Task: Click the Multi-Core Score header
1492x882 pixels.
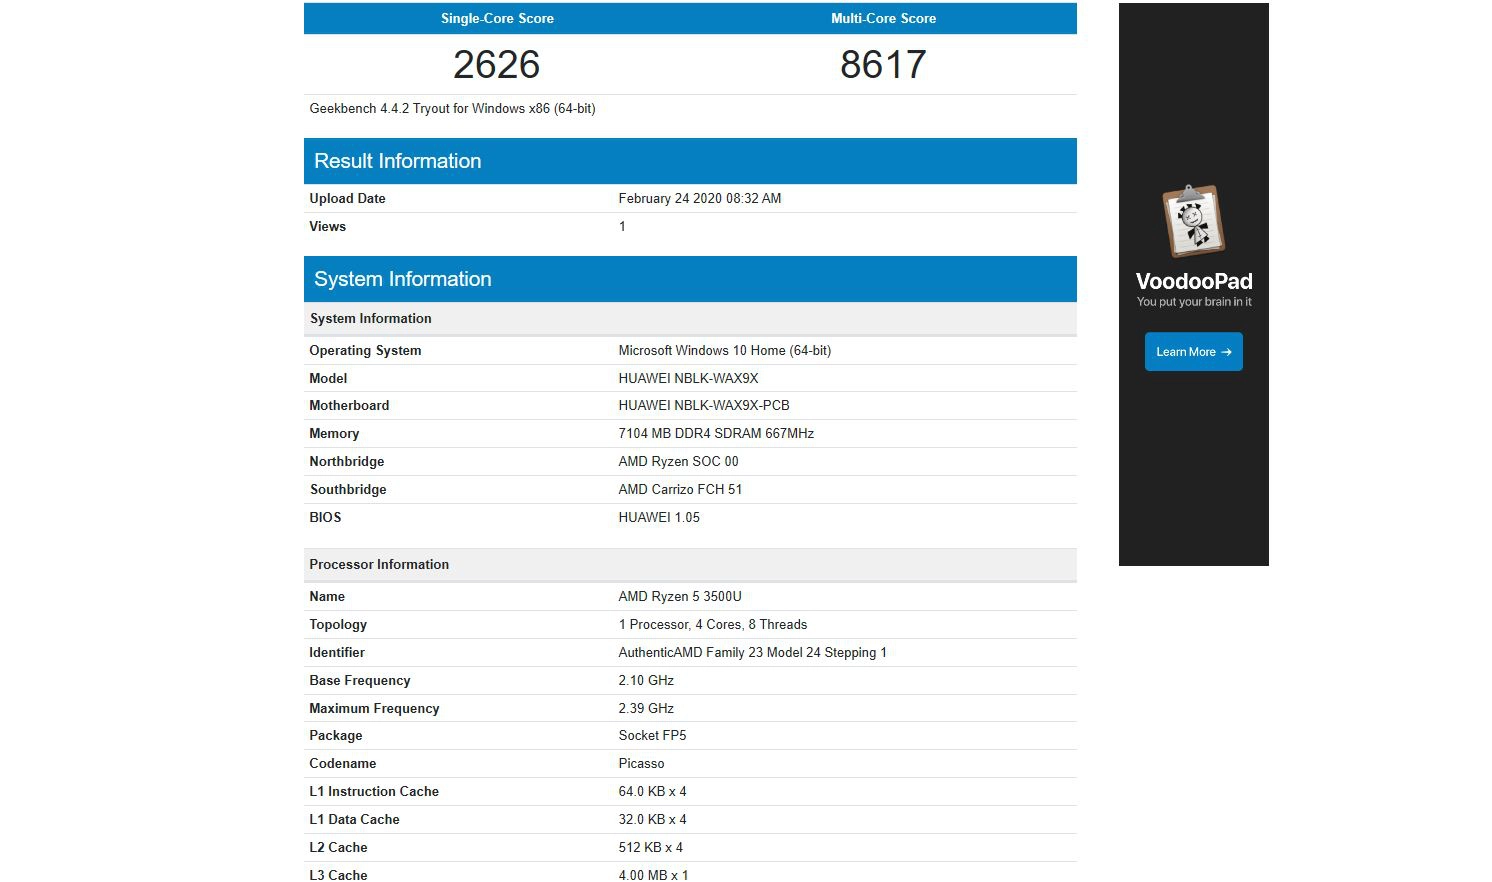Action: click(883, 18)
